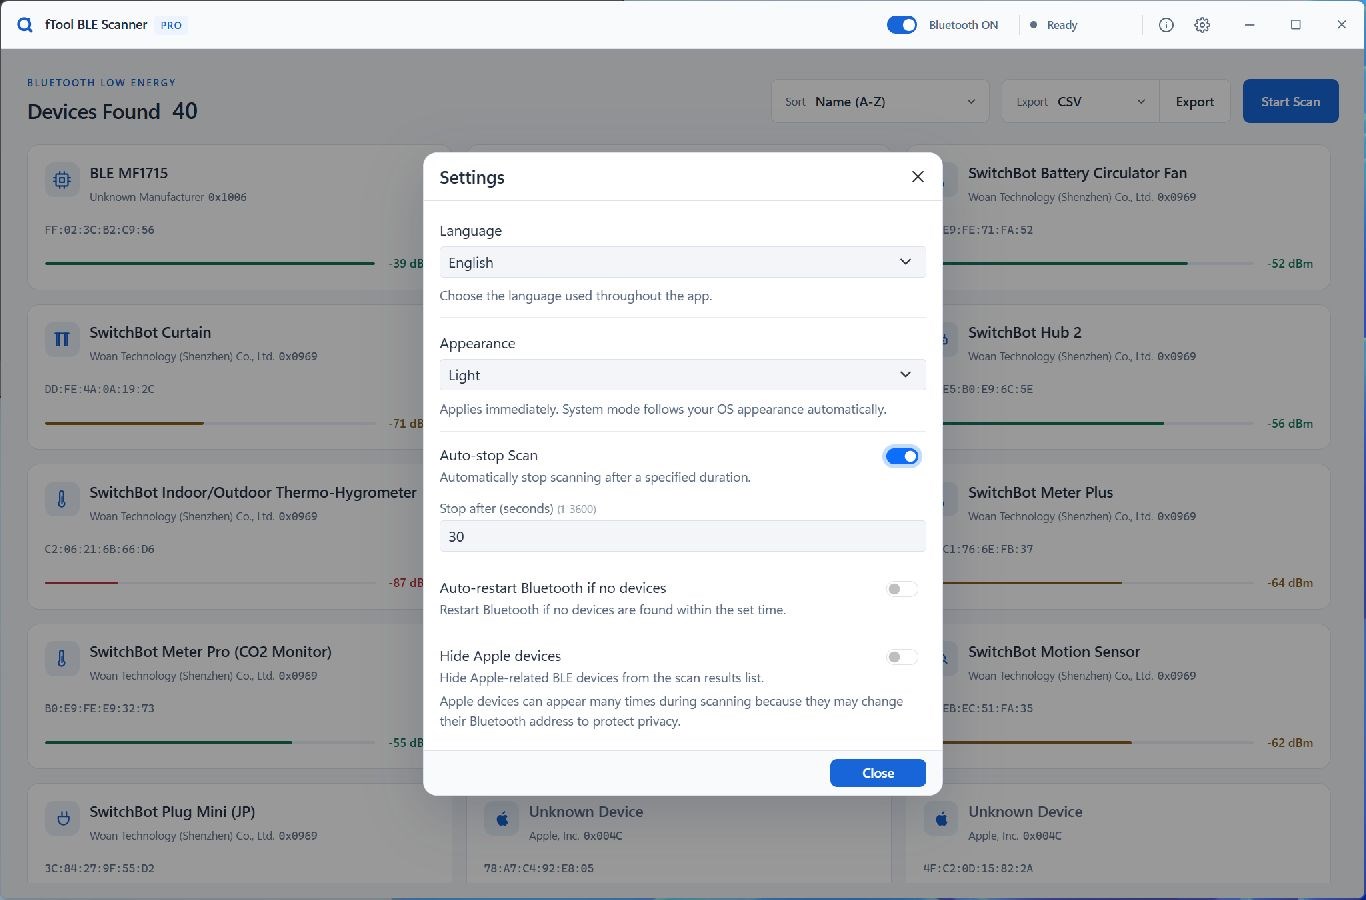1366x900 pixels.
Task: Open the Sort Name (A-Z) dropdown
Action: tap(880, 101)
